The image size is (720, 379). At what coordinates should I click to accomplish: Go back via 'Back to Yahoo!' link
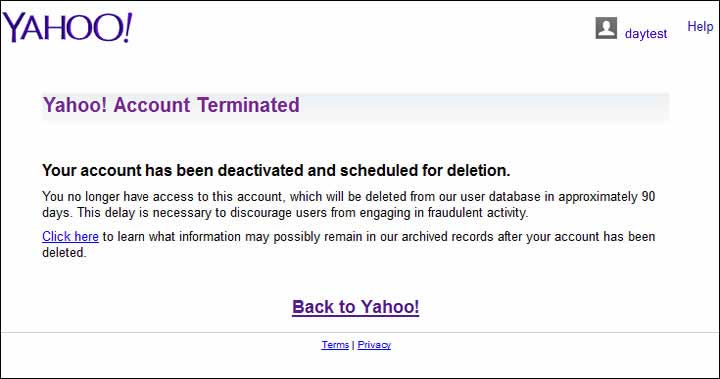pyautogui.click(x=355, y=307)
